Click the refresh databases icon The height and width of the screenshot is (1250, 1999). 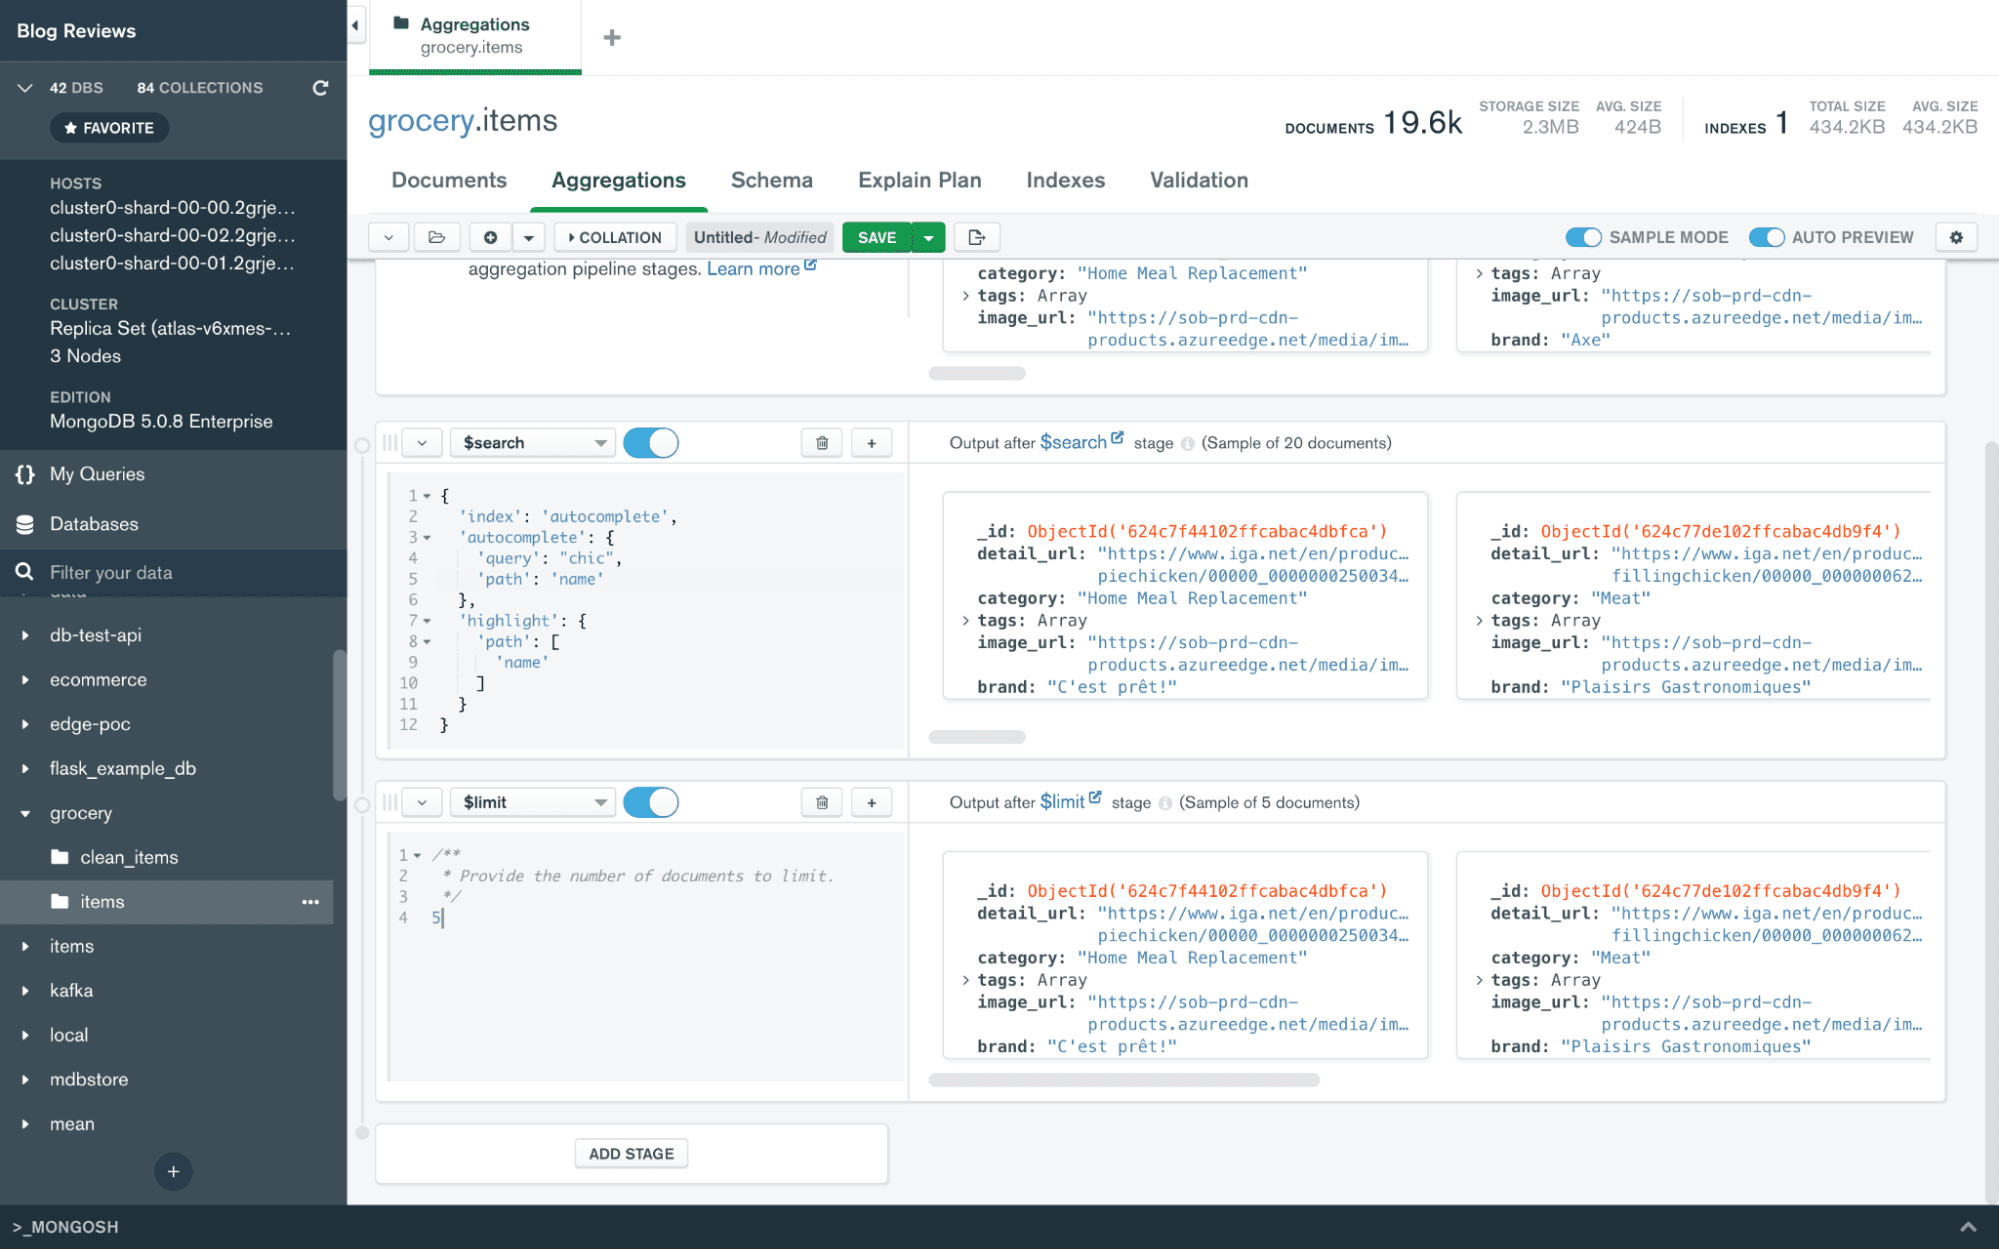tap(318, 88)
